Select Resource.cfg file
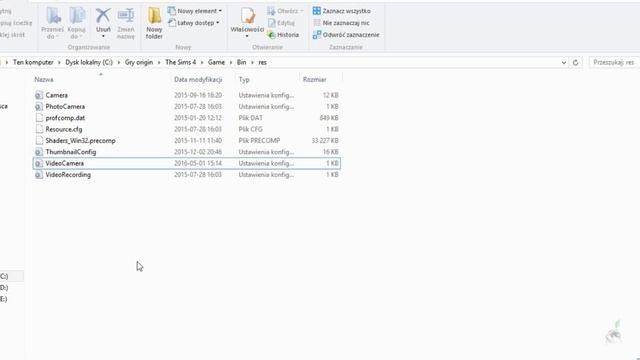 [64, 129]
